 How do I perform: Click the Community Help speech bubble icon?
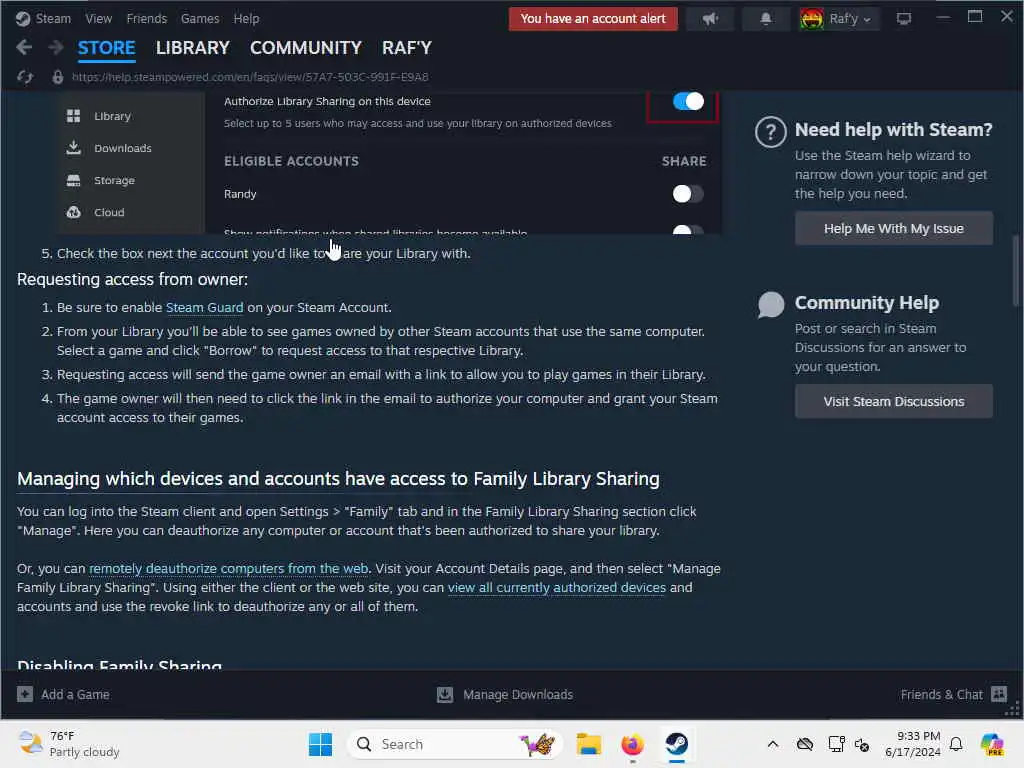771,305
